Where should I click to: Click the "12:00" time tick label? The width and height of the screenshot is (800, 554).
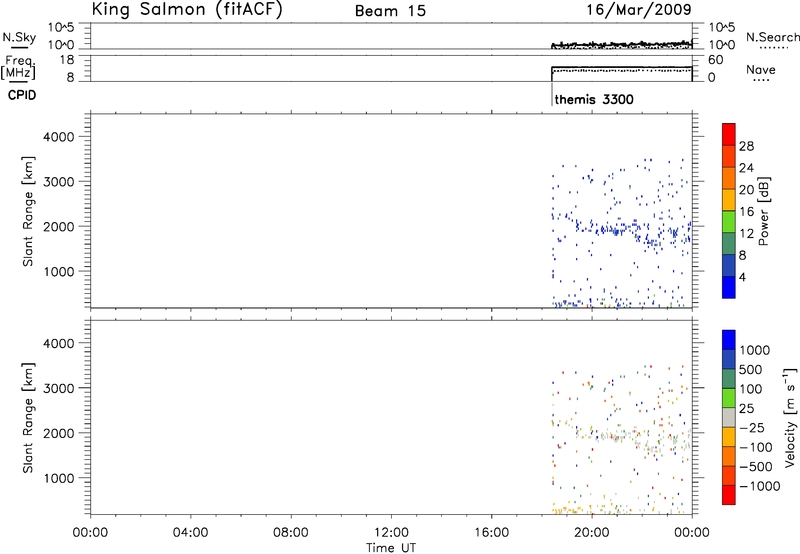click(x=391, y=533)
